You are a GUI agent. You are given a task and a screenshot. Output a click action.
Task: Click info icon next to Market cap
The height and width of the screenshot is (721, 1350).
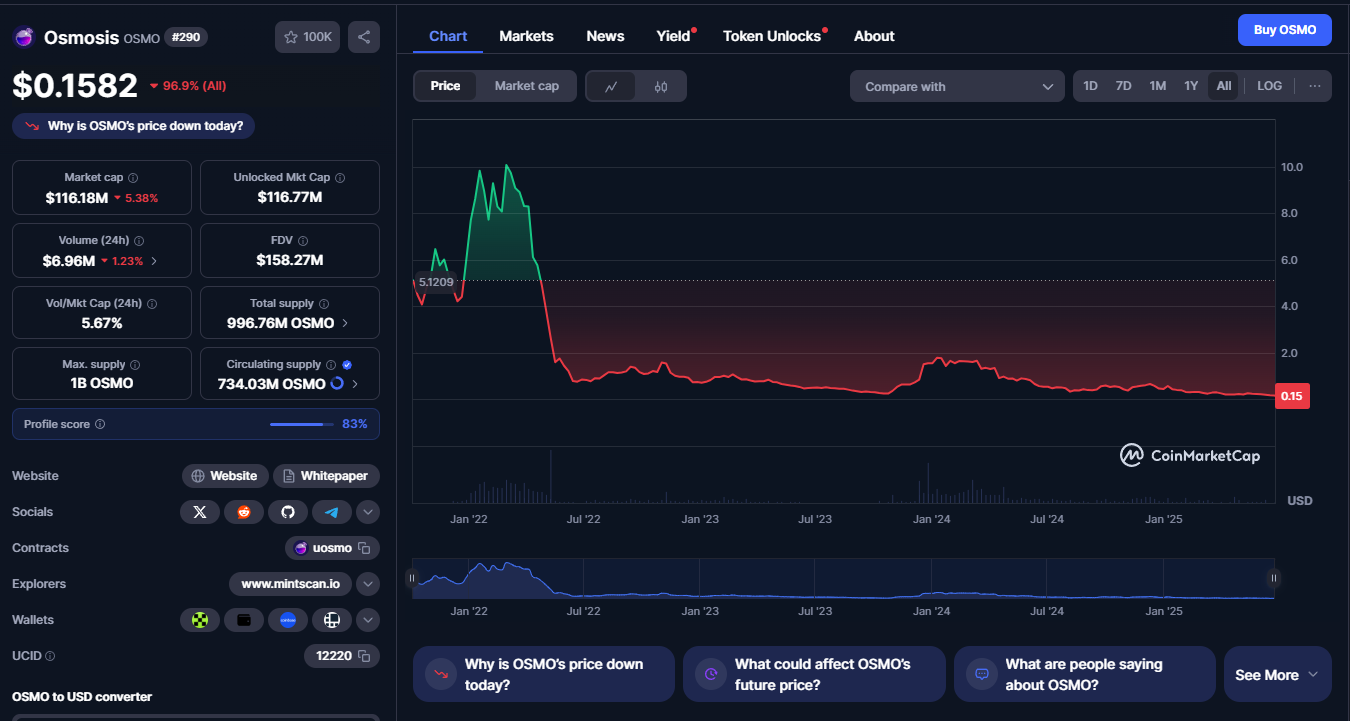pos(133,177)
